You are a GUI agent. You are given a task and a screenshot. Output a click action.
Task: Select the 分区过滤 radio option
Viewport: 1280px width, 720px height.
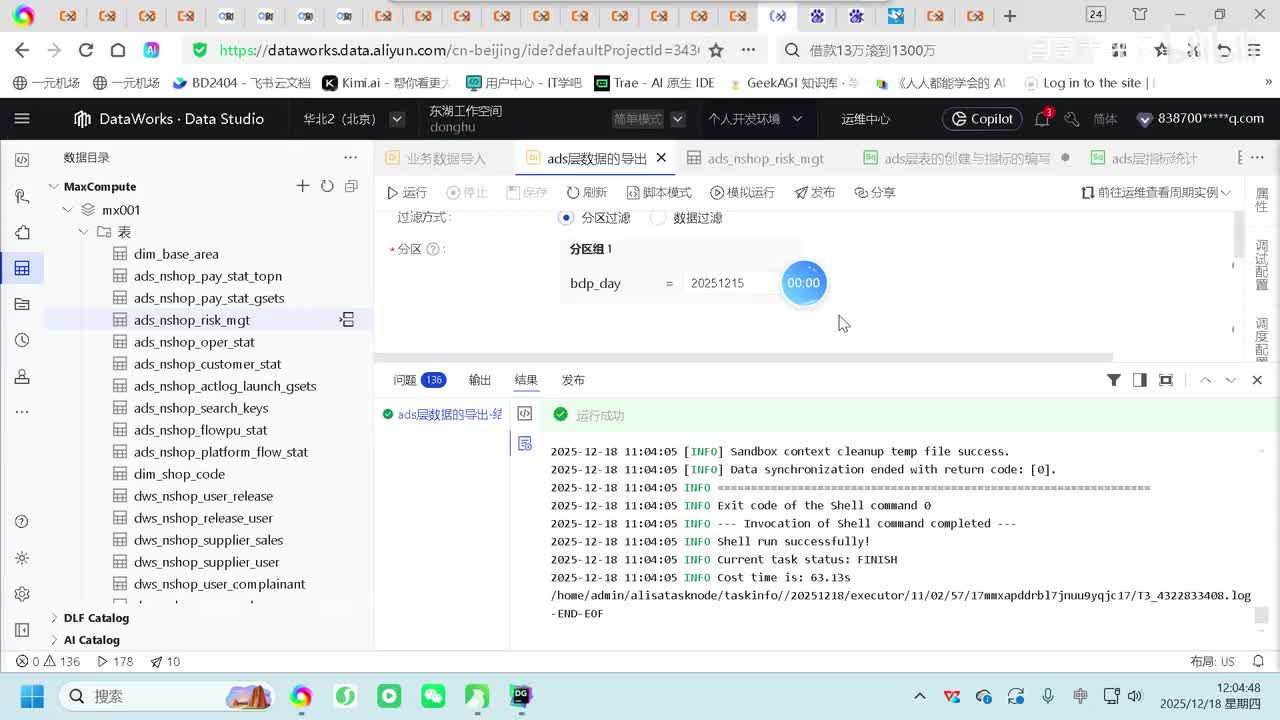(x=566, y=217)
